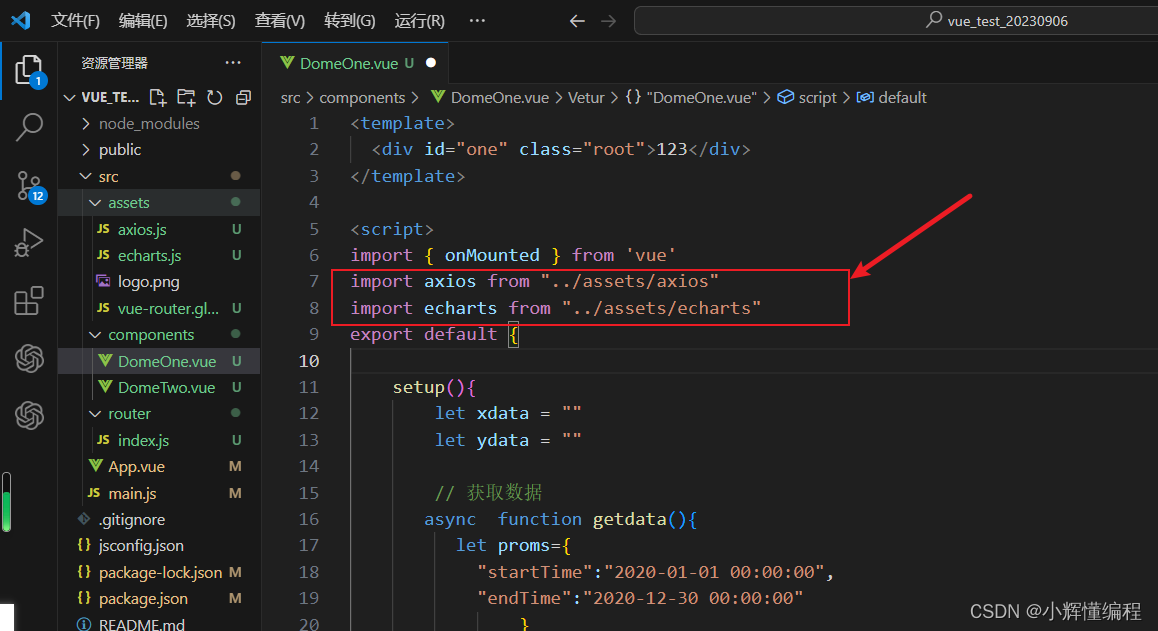Create a new folder in explorer

click(x=186, y=98)
